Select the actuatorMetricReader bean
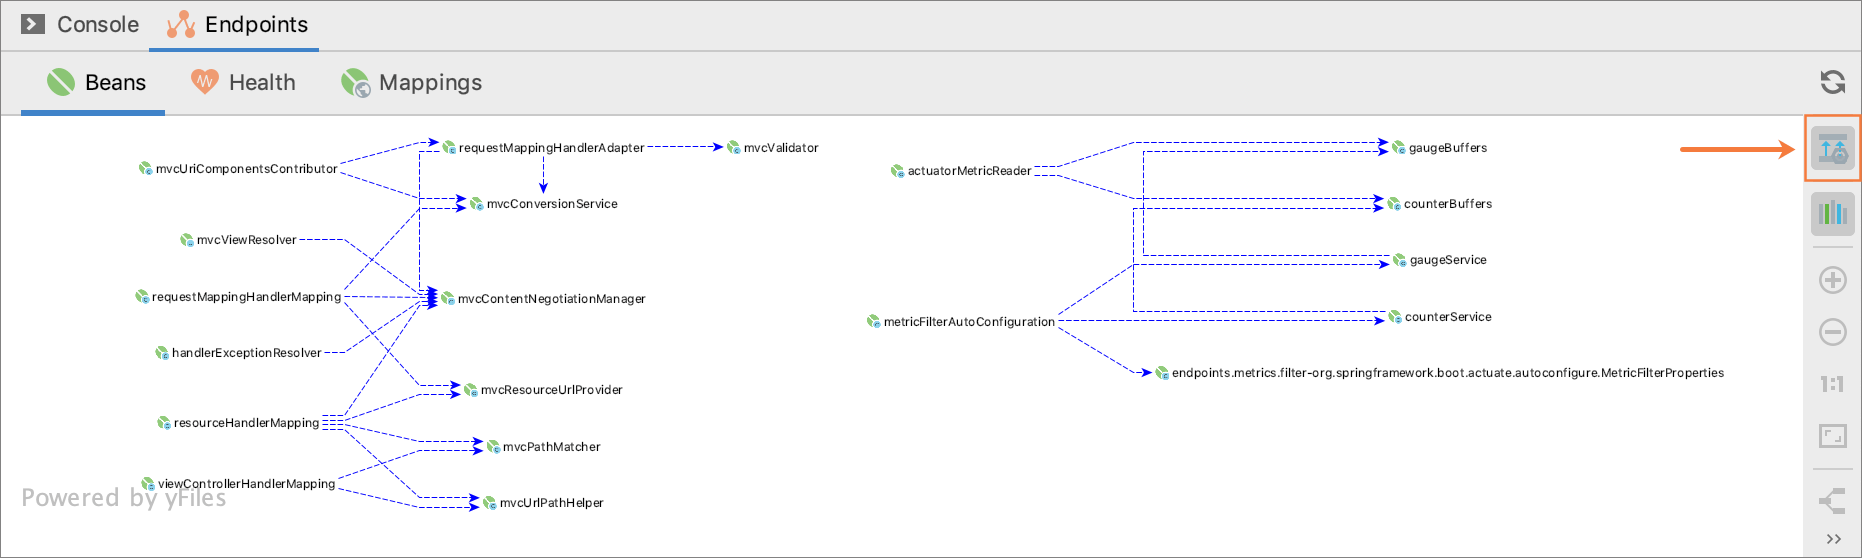Viewport: 1862px width, 558px height. click(x=961, y=171)
